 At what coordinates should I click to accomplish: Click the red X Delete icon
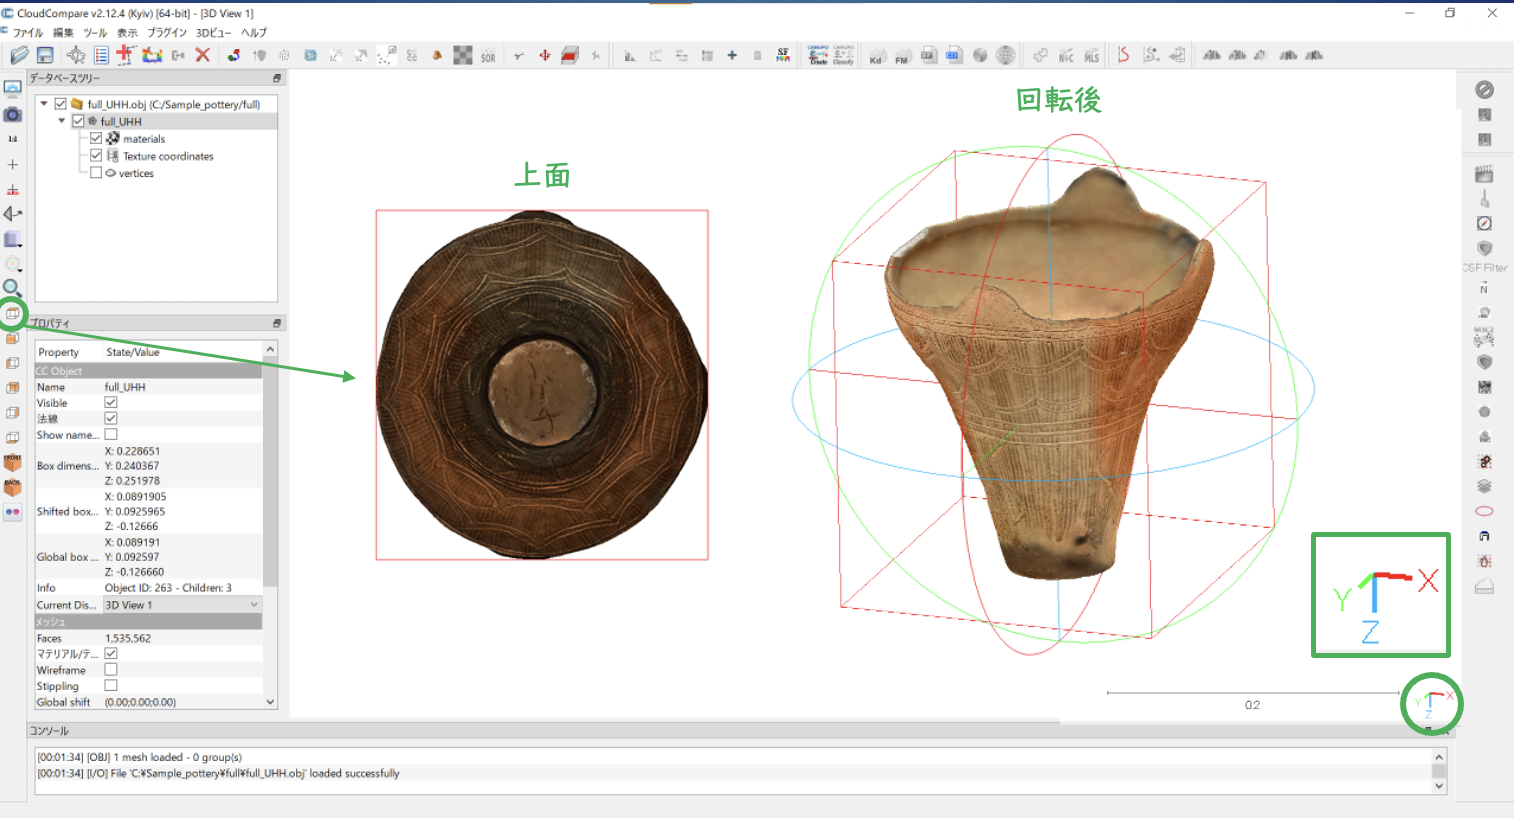[202, 55]
